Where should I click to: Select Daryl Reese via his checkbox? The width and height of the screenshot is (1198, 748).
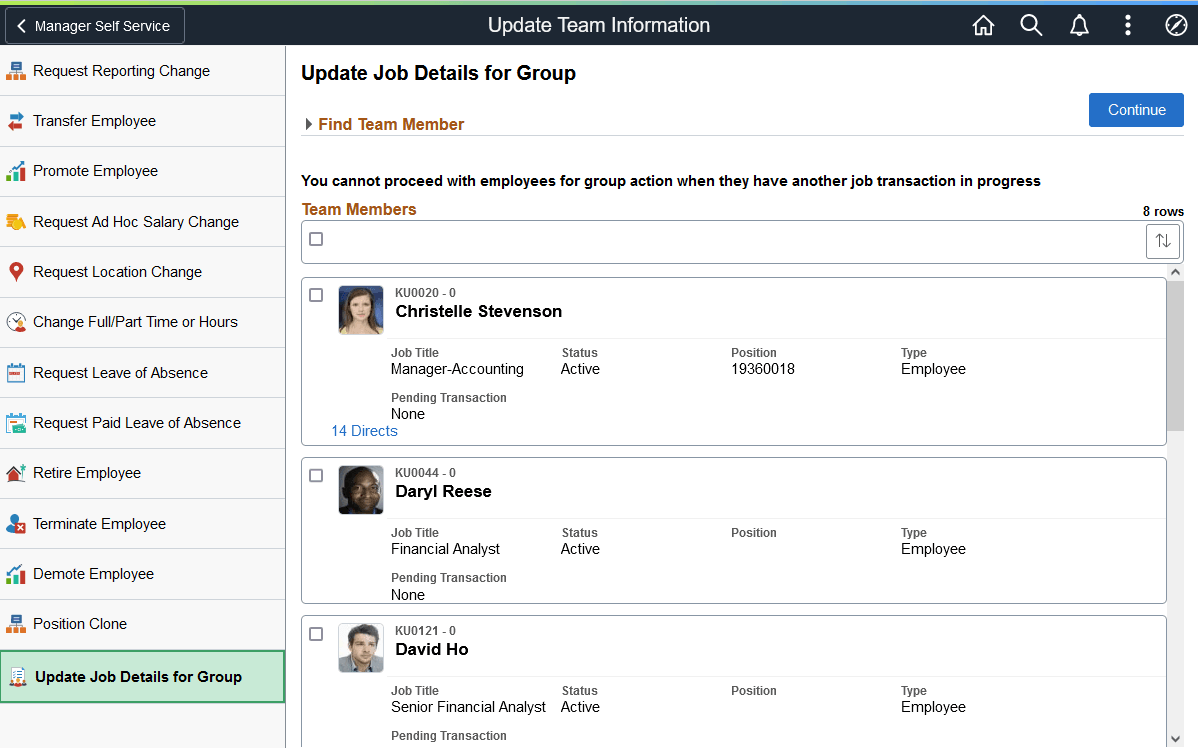tap(316, 475)
